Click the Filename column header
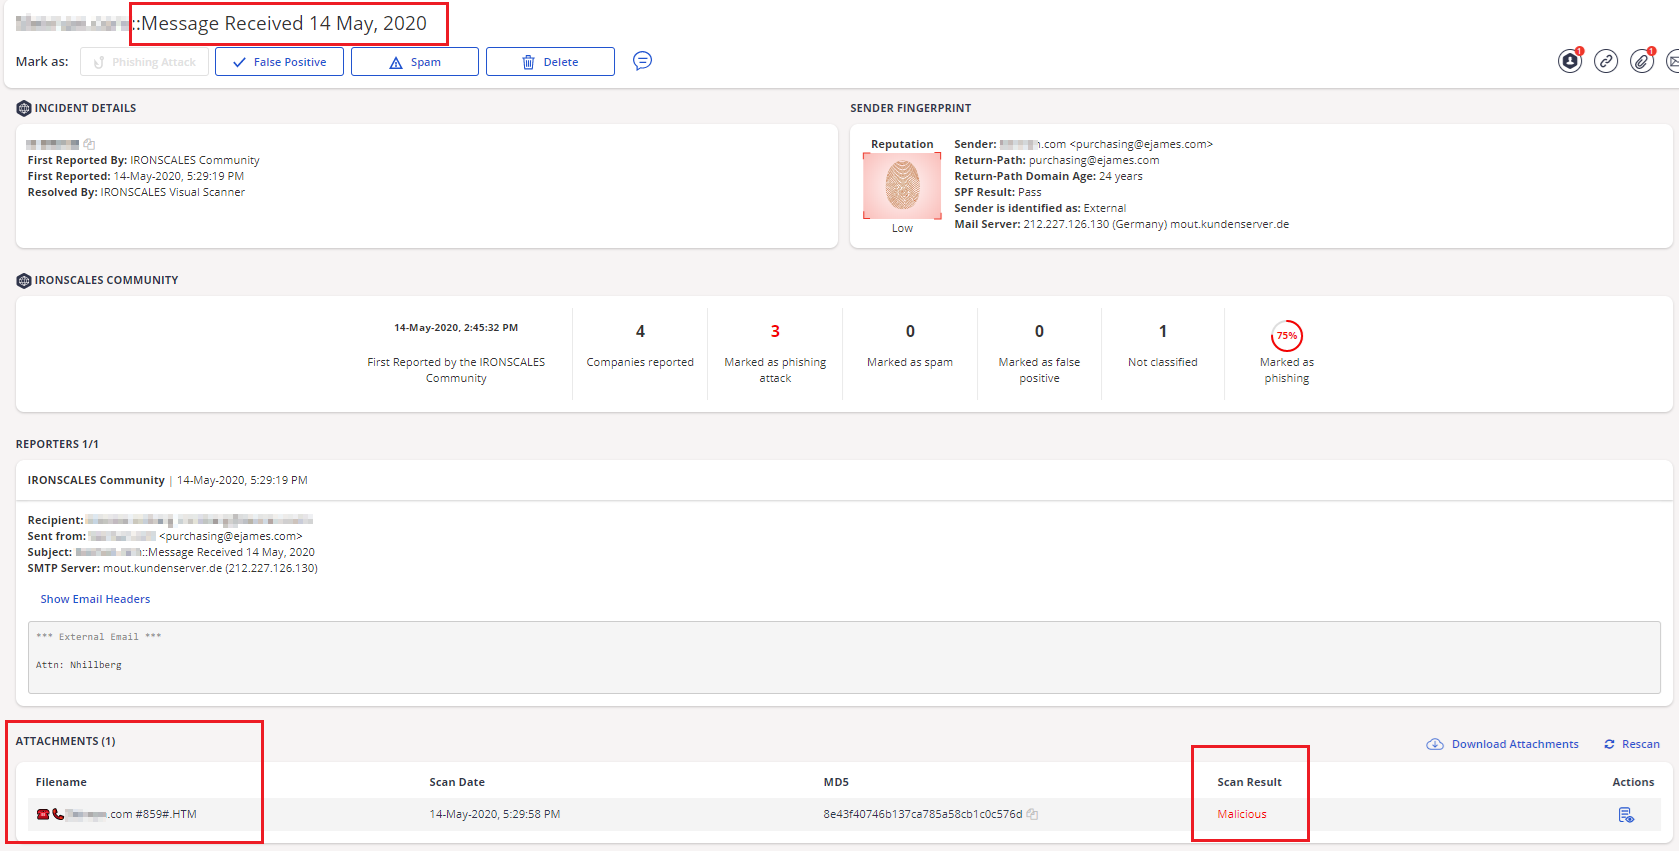The image size is (1679, 851). click(61, 782)
